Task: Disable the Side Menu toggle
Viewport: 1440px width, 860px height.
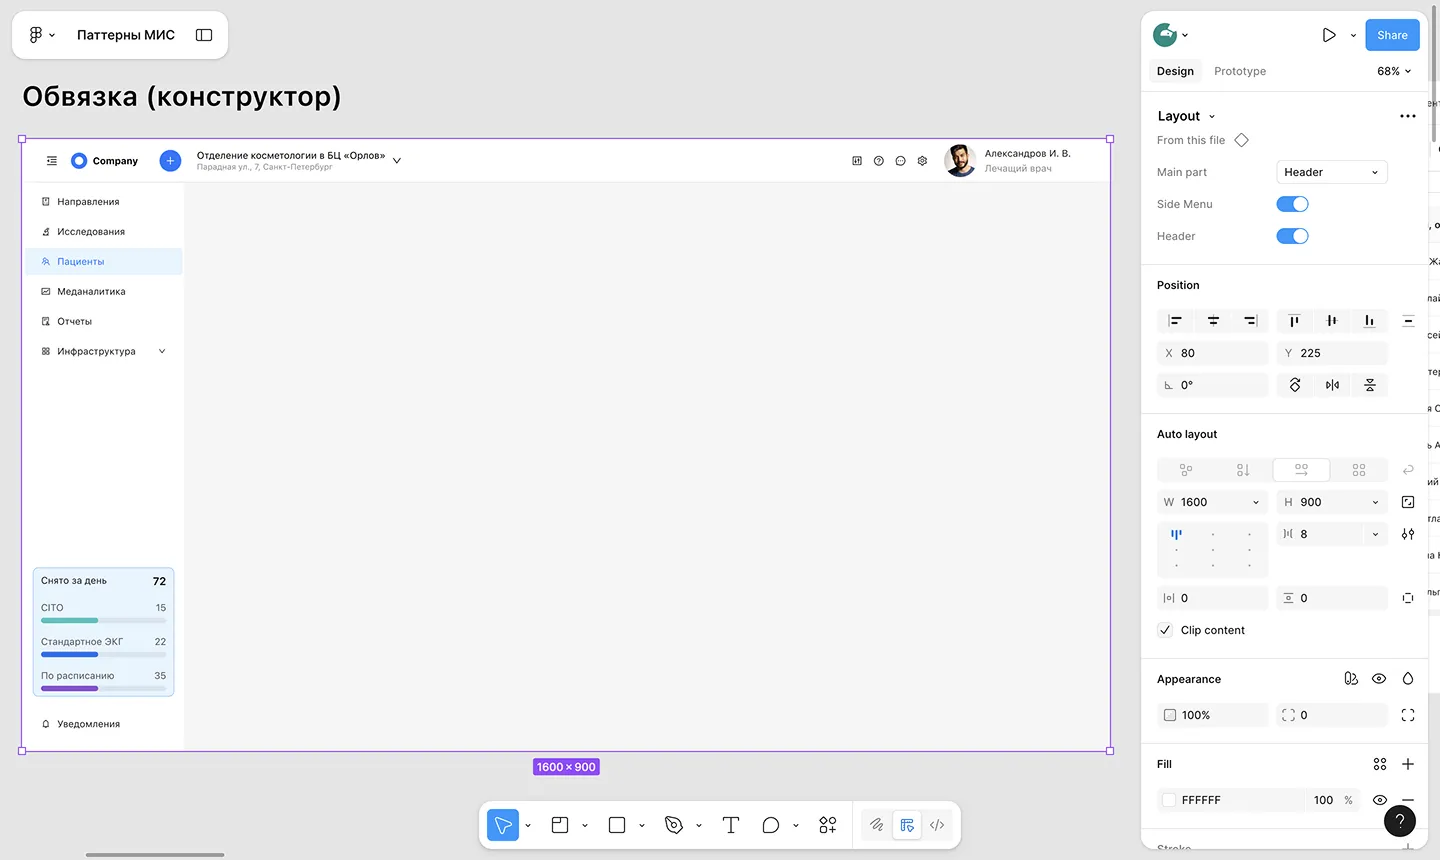Action: 1292,204
